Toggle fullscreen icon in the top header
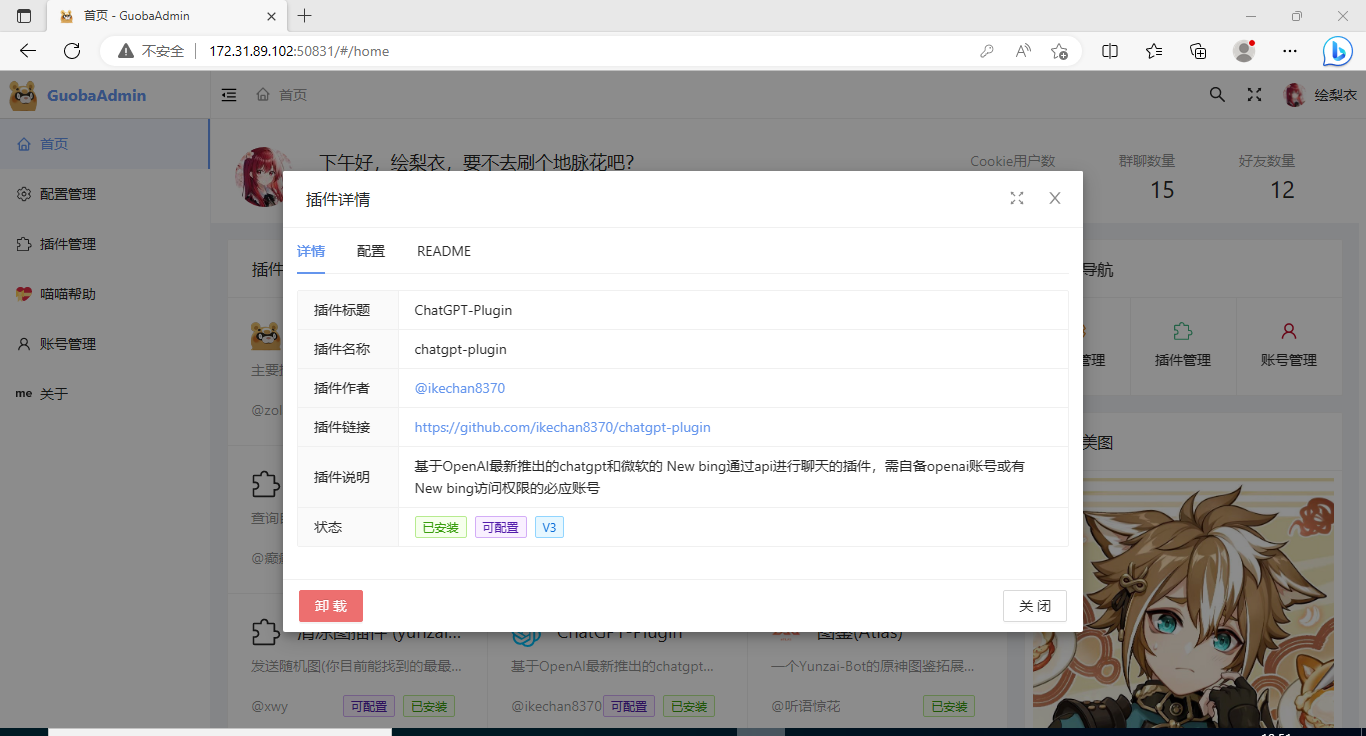Image resolution: width=1366 pixels, height=736 pixels. click(1254, 95)
